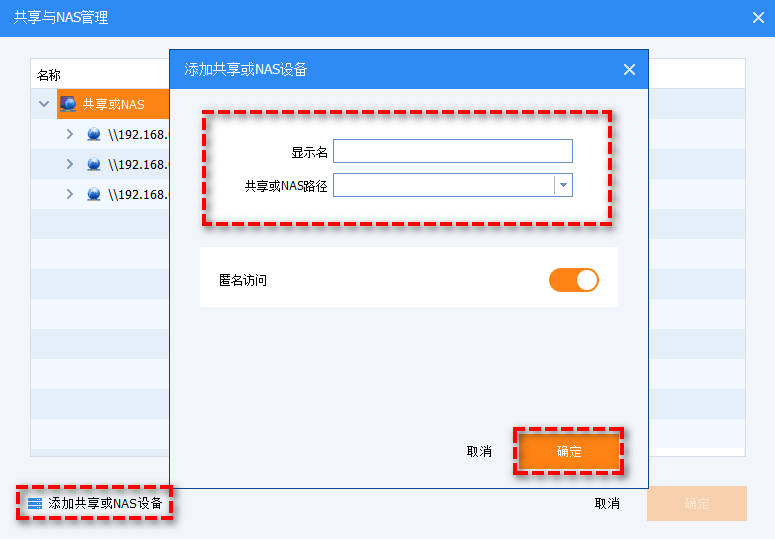Expand the second \\192.168 network entry
Viewport: 775px width, 539px height.
70,164
